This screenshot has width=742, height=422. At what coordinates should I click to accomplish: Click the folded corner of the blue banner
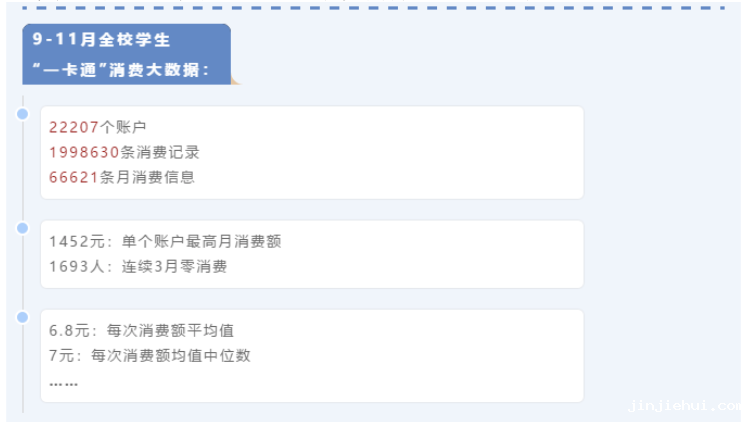235,80
